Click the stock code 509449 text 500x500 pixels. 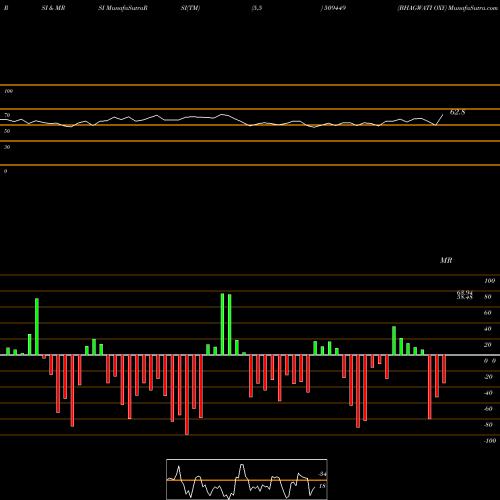coord(335,8)
